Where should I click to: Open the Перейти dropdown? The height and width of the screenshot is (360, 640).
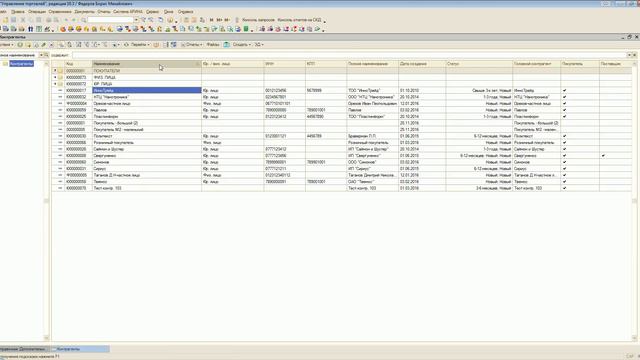[x=140, y=44]
